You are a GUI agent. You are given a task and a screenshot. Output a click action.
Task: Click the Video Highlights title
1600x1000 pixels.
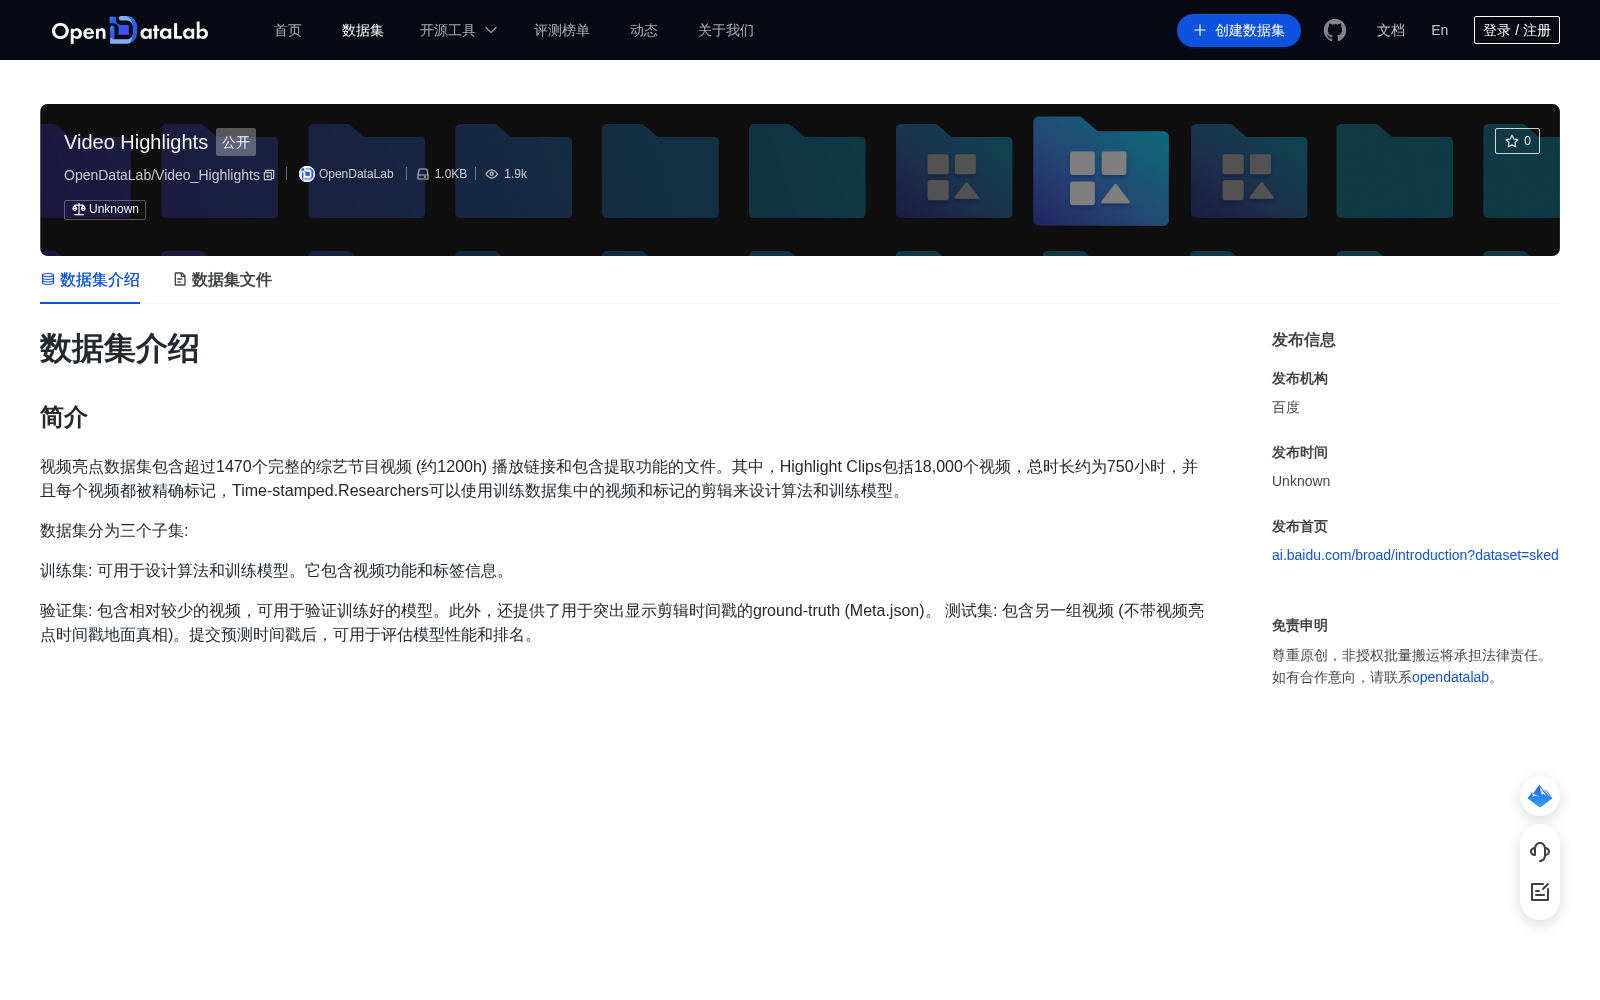pyautogui.click(x=136, y=142)
